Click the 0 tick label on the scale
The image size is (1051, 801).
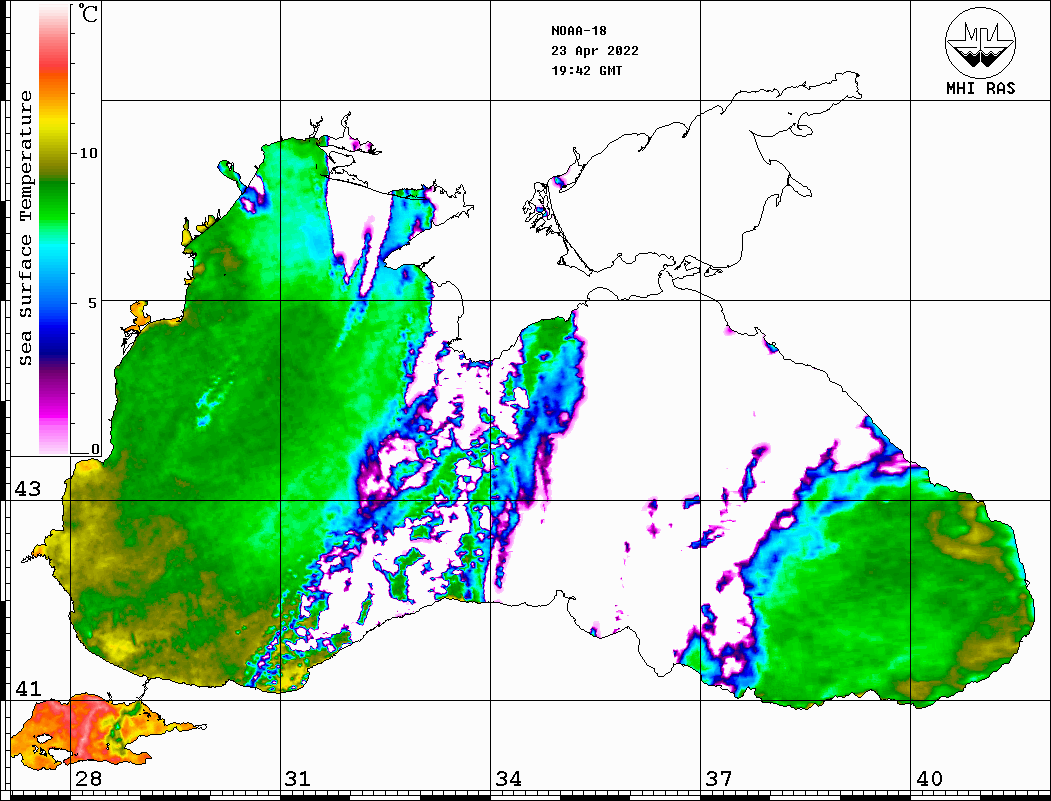tap(95, 449)
